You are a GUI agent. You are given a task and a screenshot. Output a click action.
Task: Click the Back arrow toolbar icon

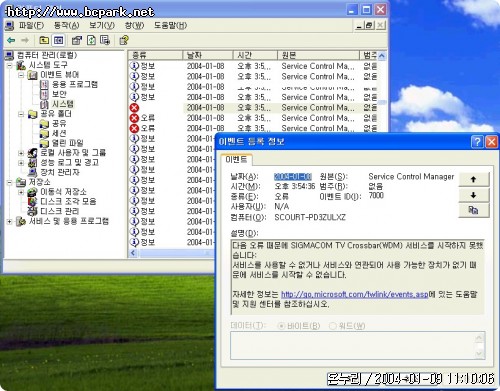pos(11,40)
